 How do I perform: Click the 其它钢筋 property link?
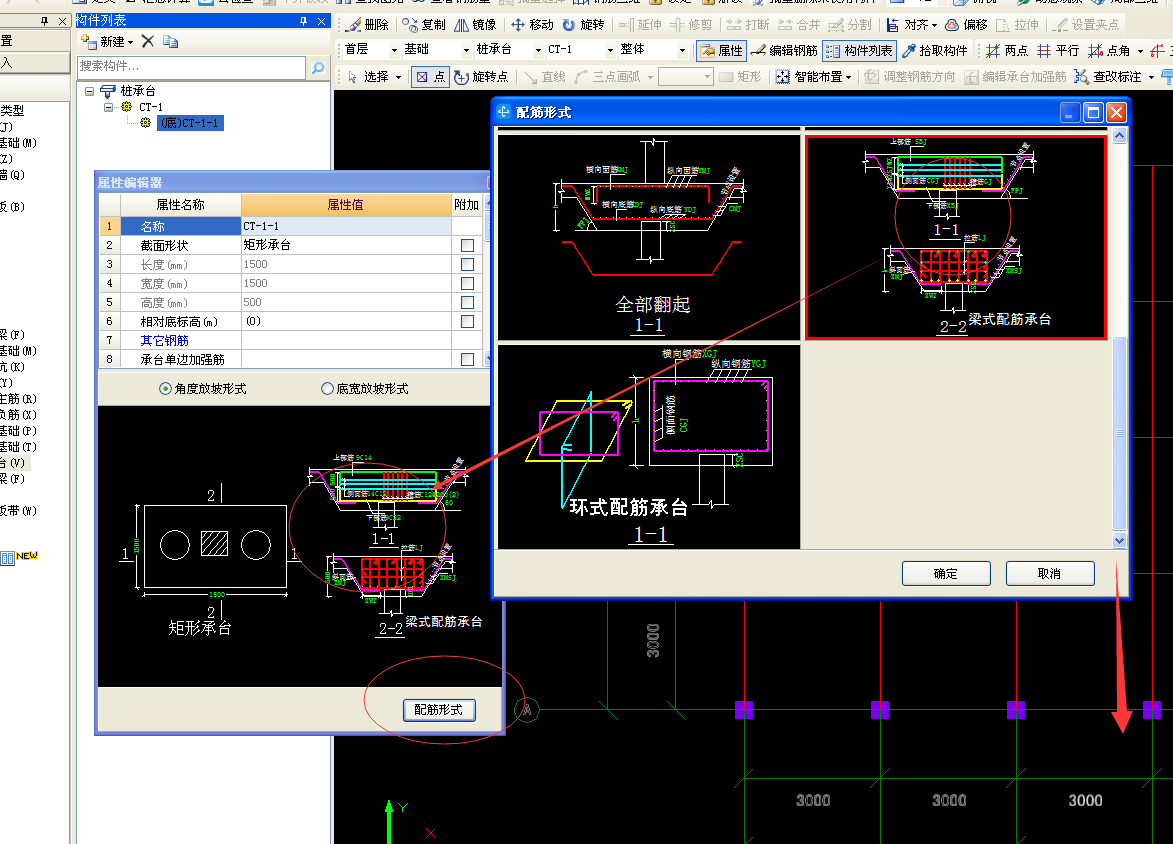(165, 340)
